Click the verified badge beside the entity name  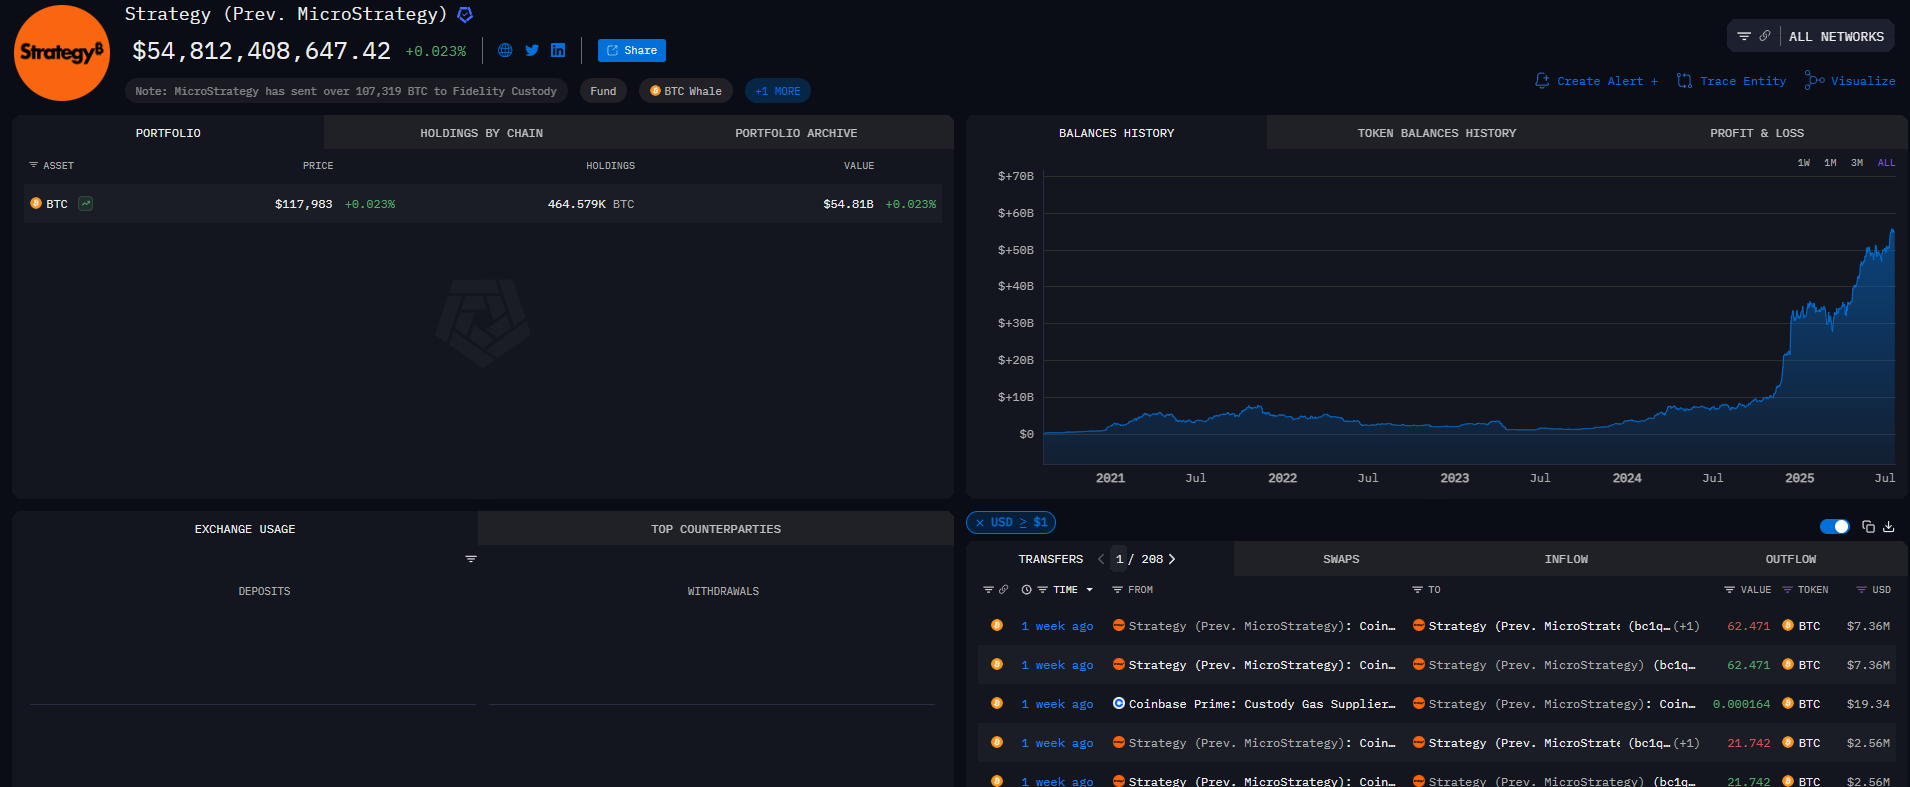pos(465,15)
